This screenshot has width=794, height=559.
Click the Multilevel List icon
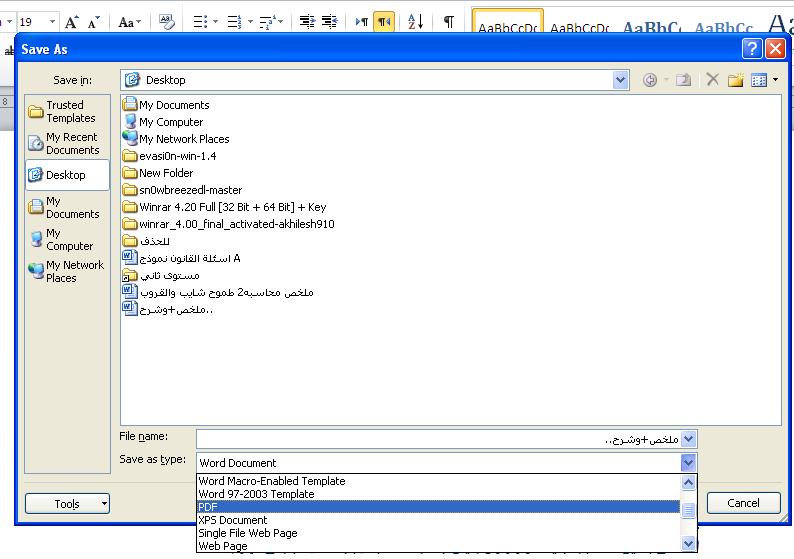click(x=266, y=22)
